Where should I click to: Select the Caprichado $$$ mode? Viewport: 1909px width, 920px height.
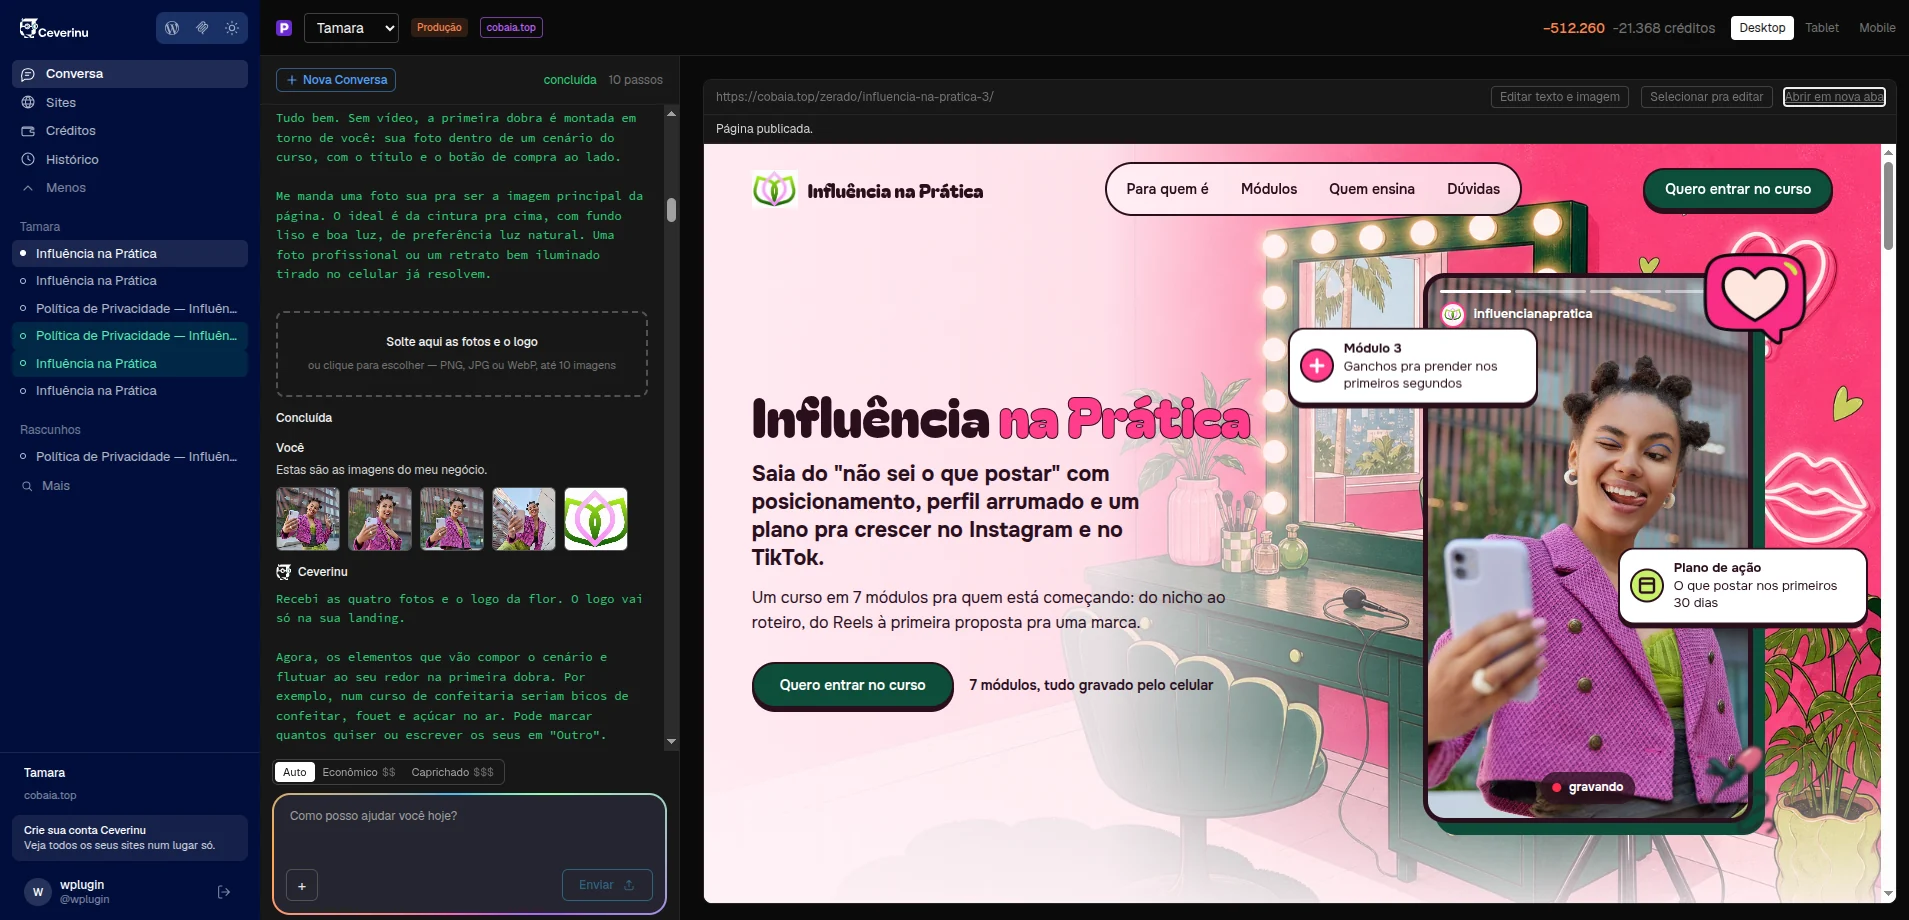[x=453, y=772]
